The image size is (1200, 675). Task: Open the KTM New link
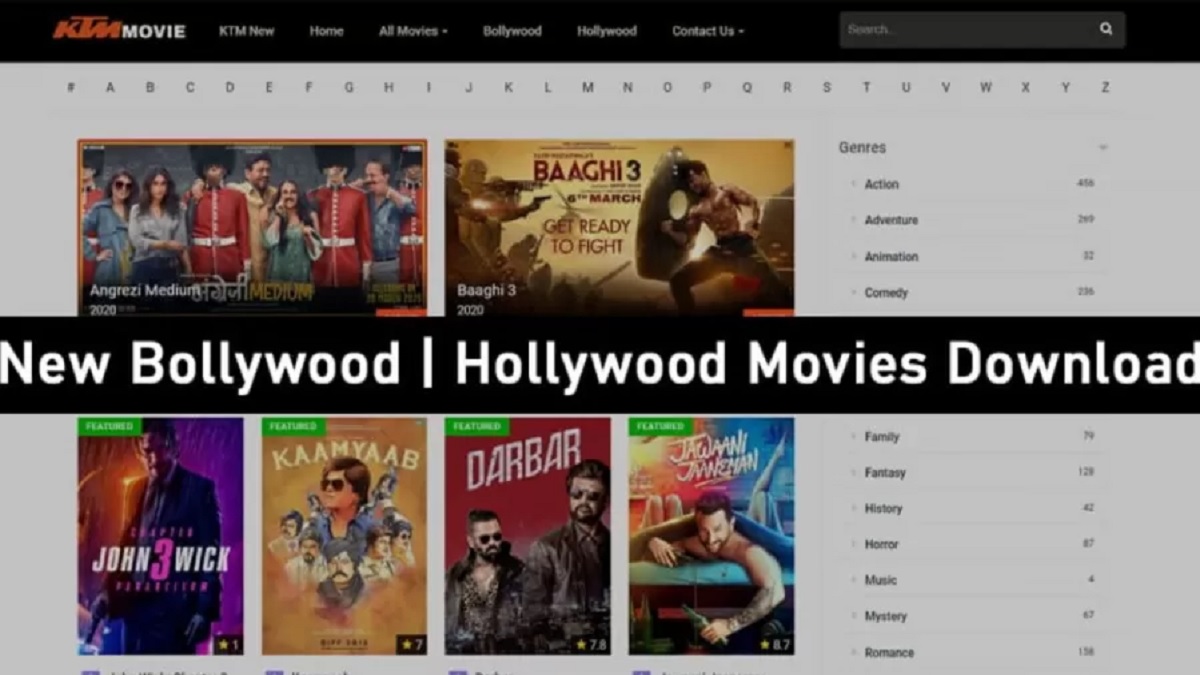246,31
